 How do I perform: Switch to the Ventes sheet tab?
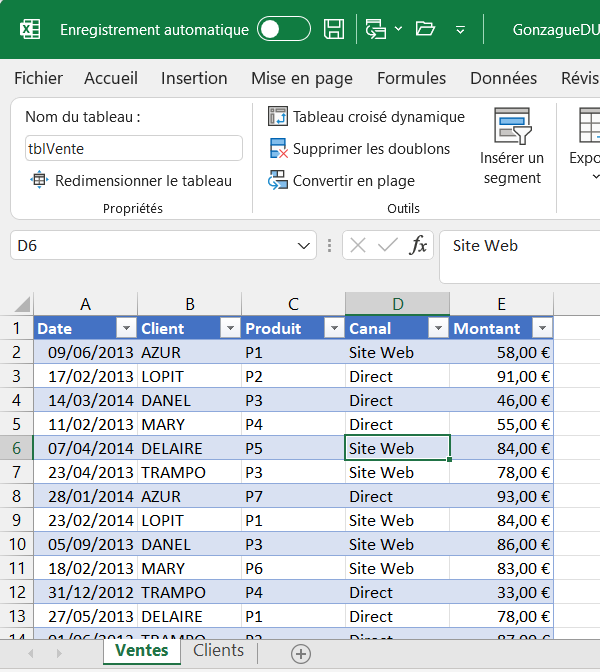[142, 651]
